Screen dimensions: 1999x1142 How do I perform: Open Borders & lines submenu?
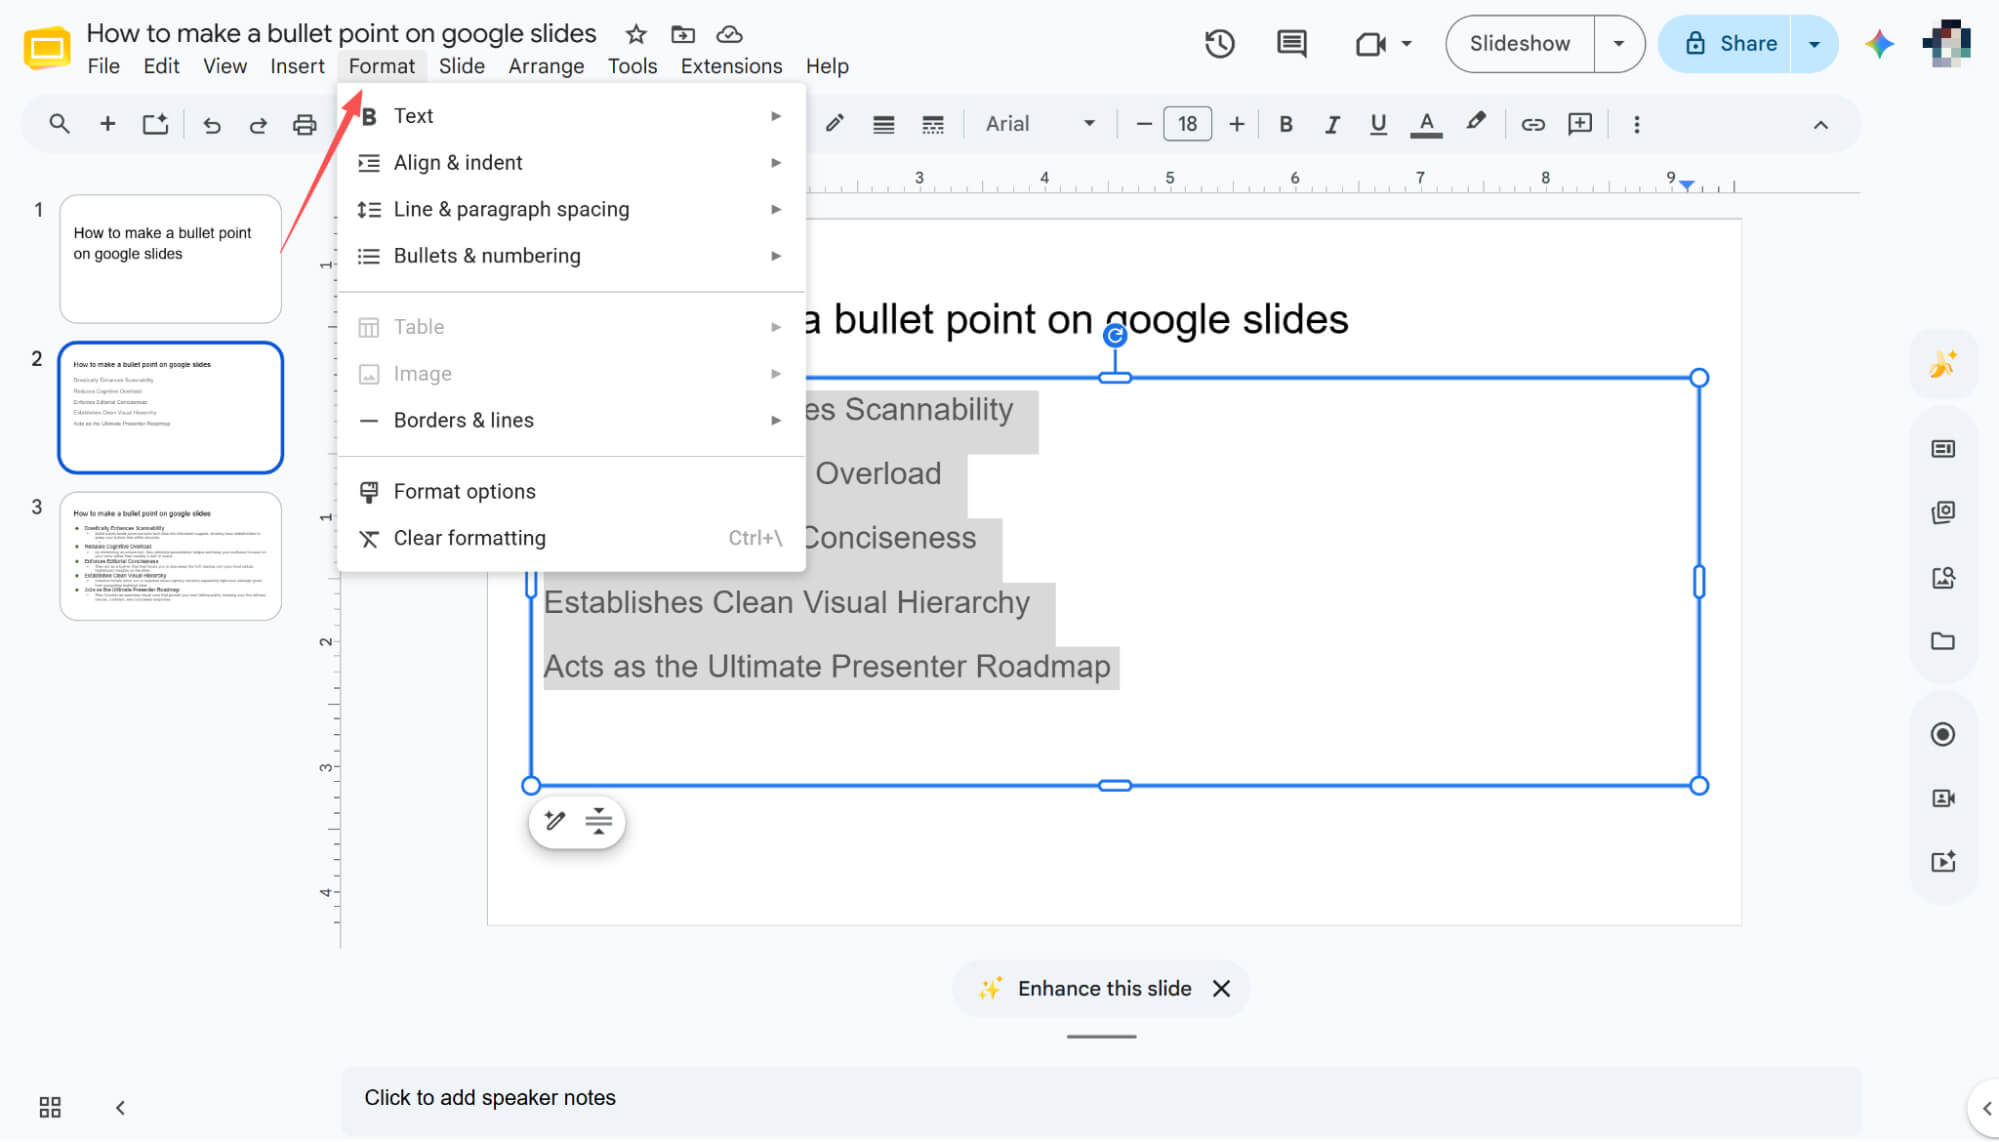(x=571, y=420)
